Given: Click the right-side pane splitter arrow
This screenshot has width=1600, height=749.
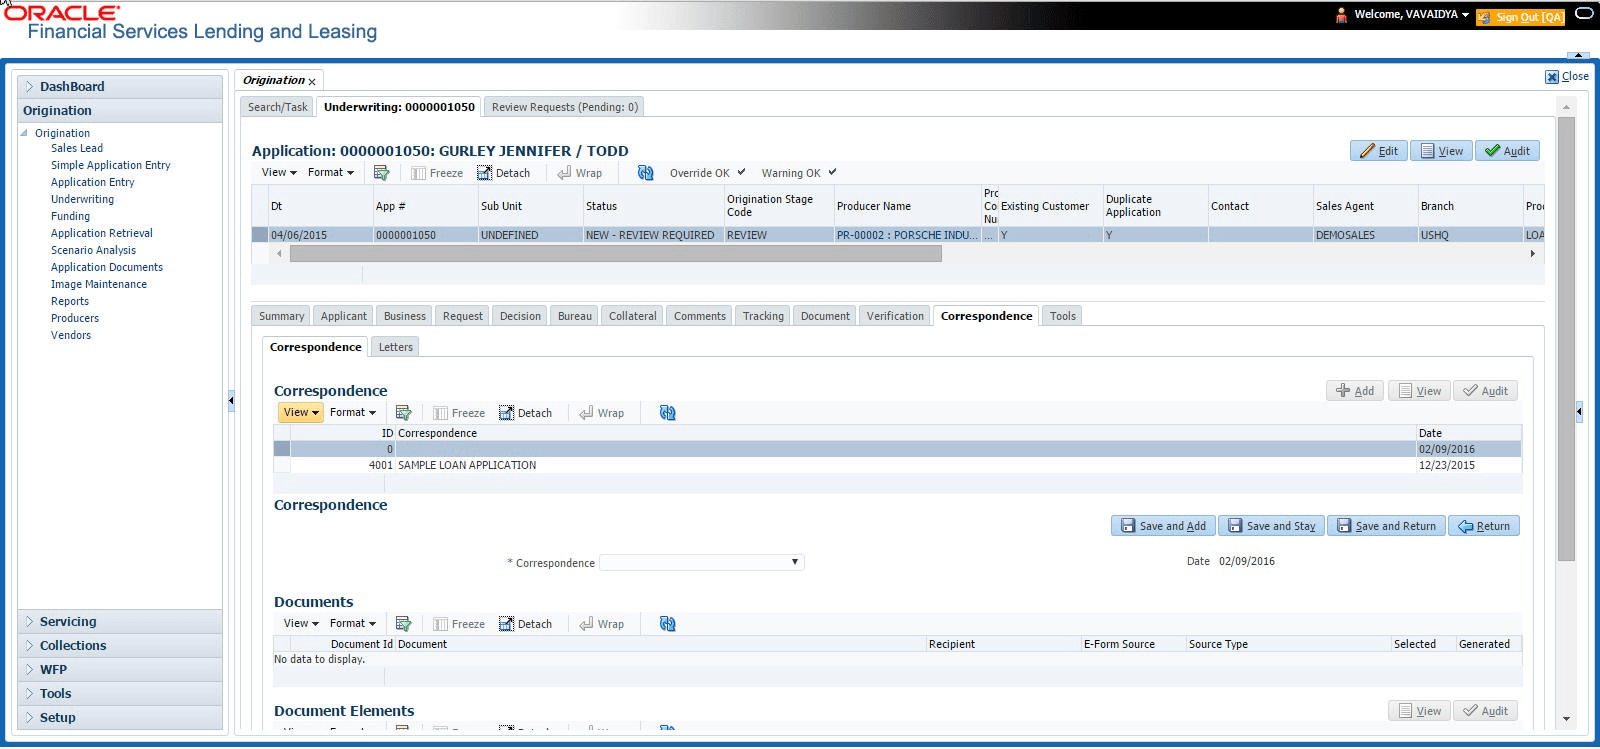Looking at the screenshot, I should point(1579,411).
